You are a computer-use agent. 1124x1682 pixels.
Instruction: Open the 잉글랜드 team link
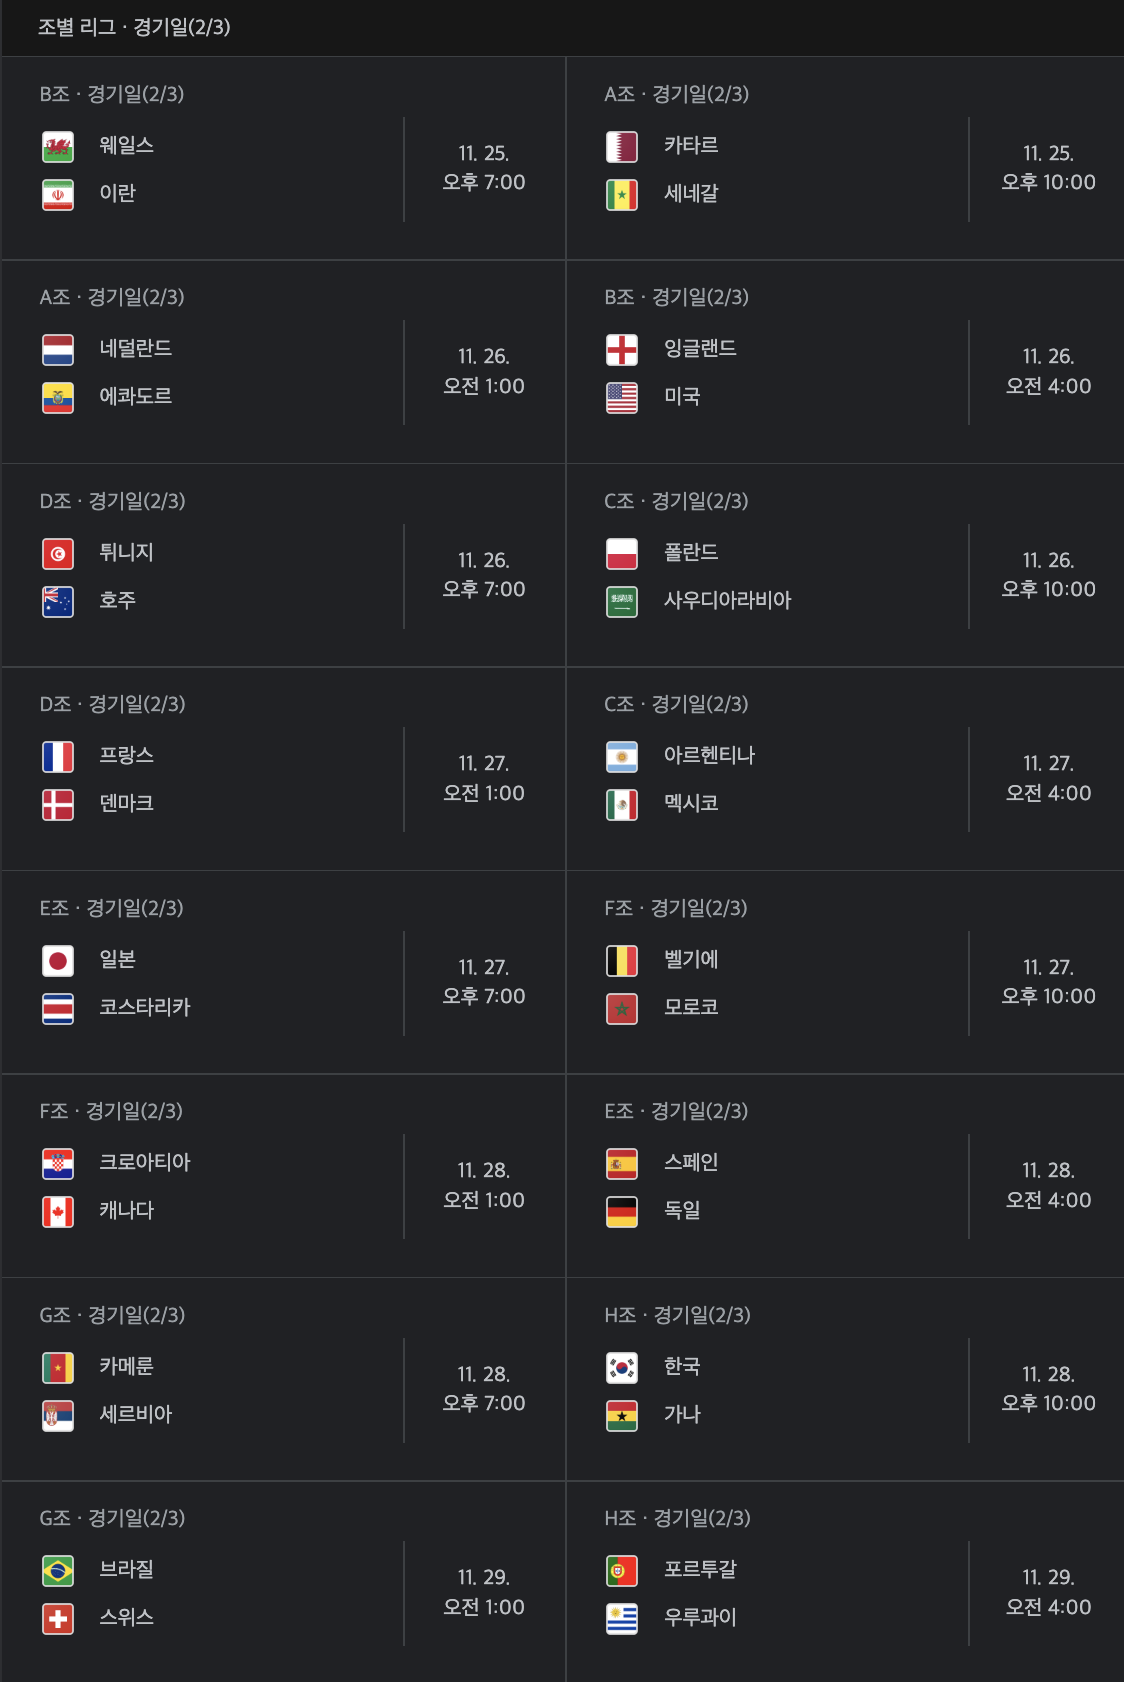click(x=700, y=348)
